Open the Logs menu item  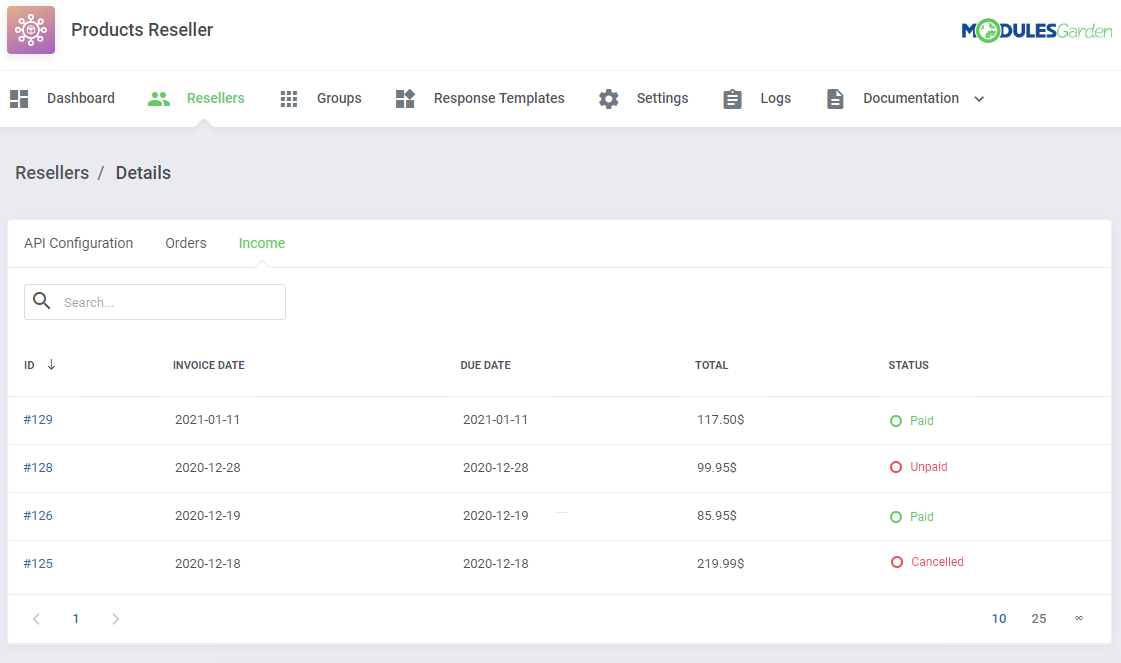(x=776, y=98)
